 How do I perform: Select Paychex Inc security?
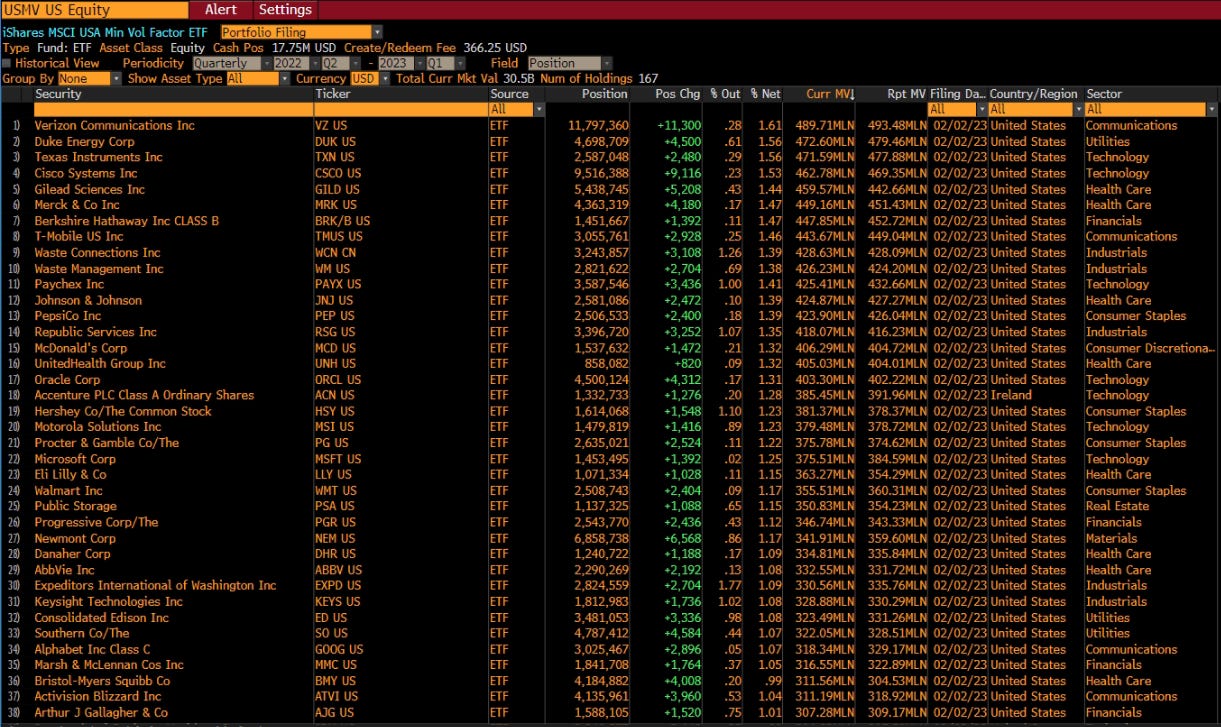pos(69,284)
